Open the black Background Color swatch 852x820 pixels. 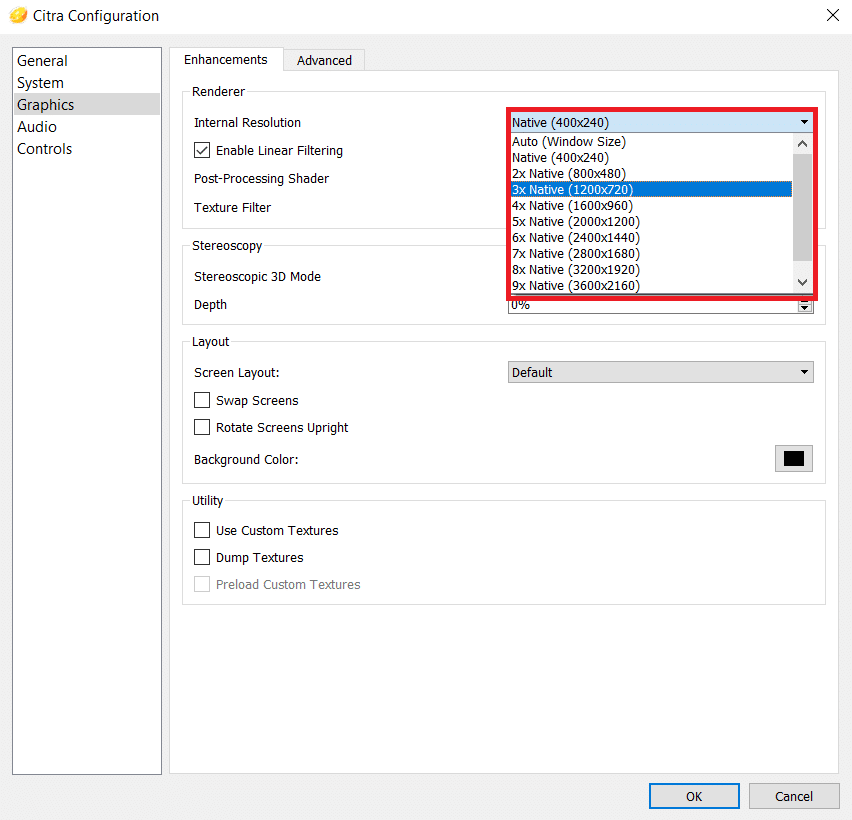(794, 459)
